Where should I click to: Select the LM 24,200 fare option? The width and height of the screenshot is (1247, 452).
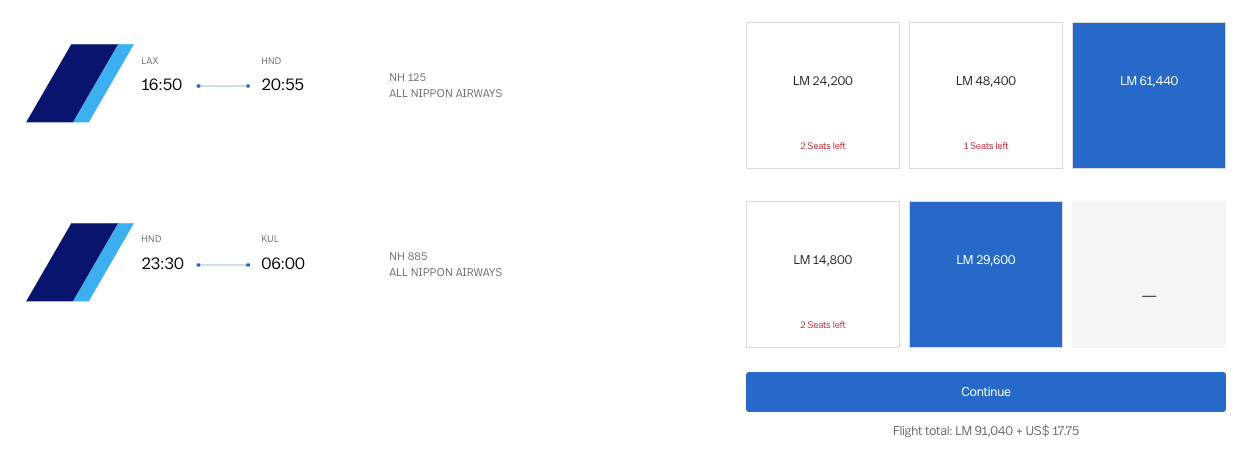click(x=822, y=95)
